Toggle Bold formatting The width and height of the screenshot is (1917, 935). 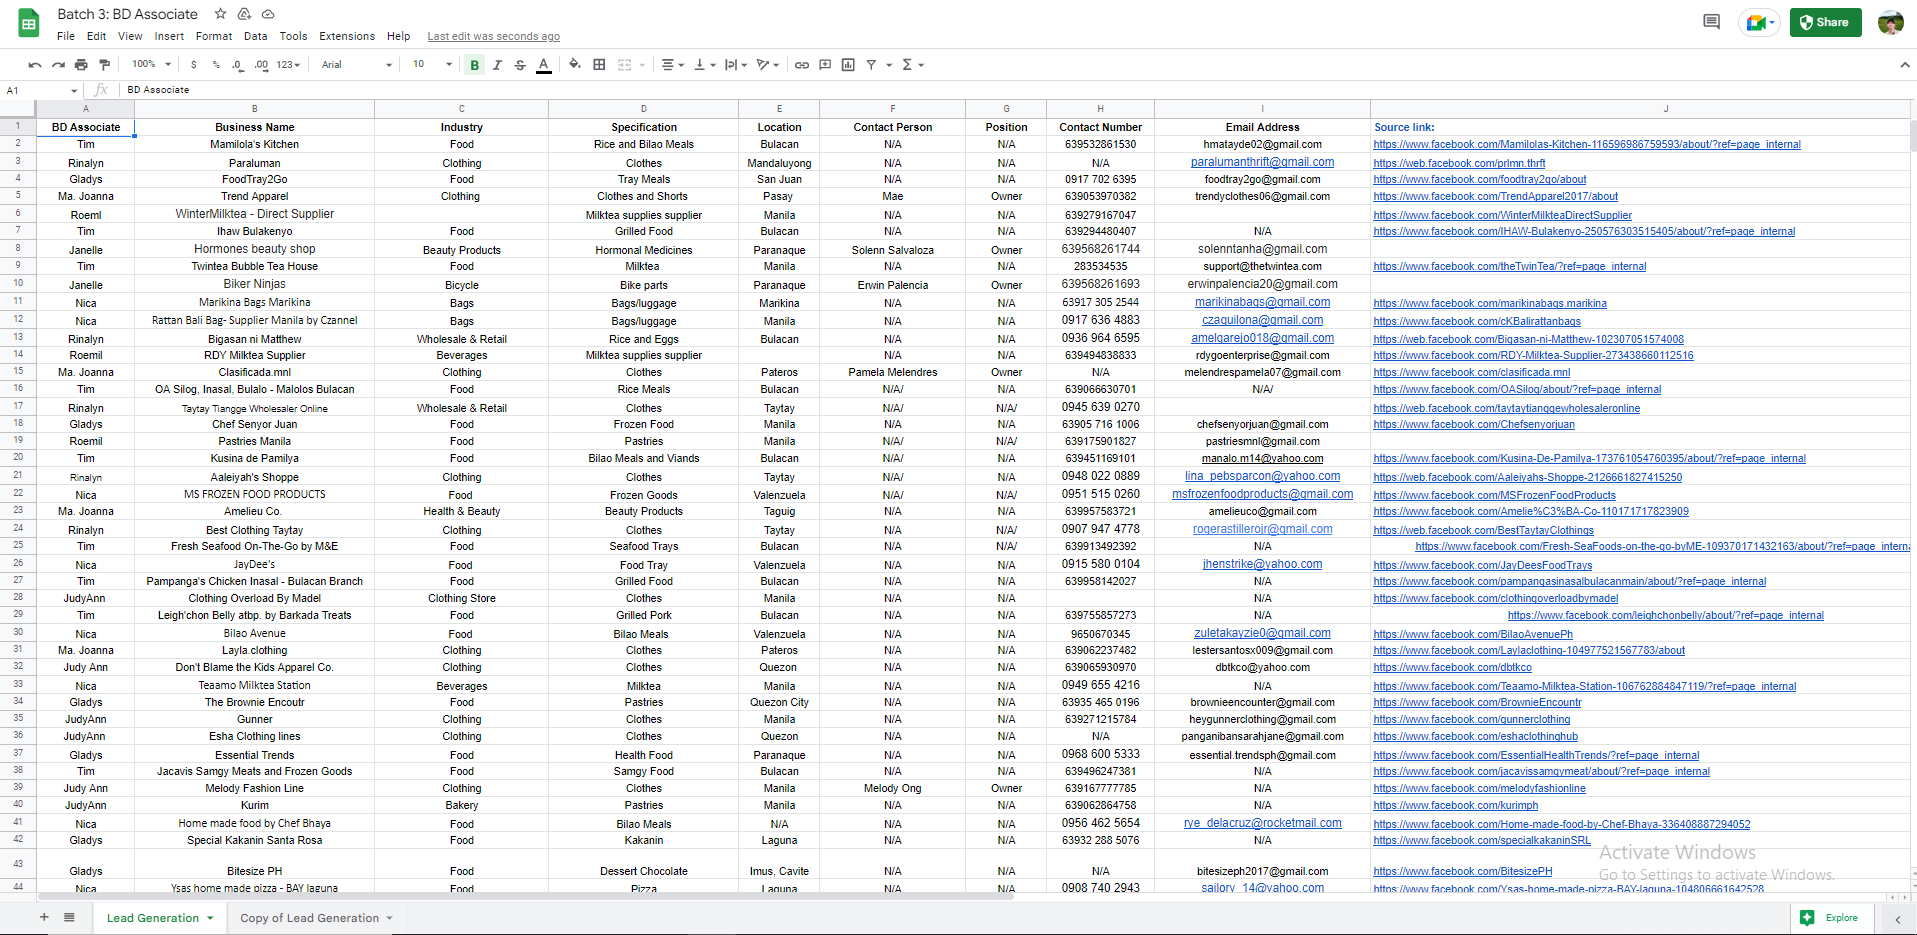pos(474,65)
